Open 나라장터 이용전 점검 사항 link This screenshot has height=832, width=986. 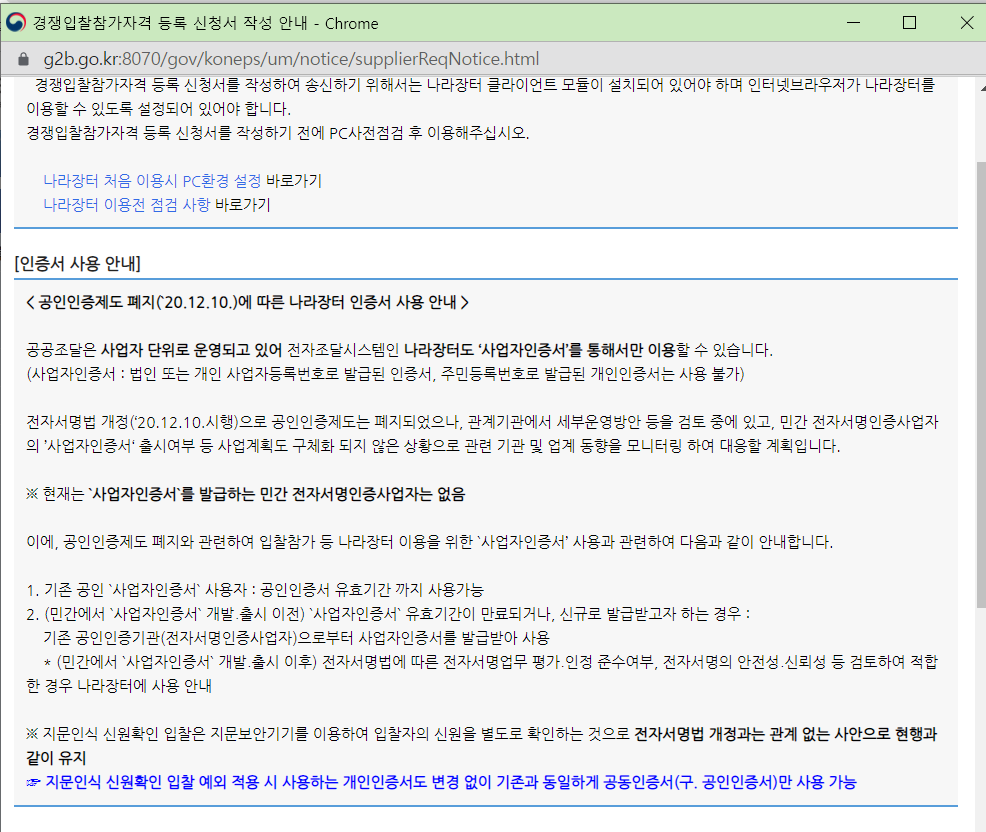click(126, 205)
